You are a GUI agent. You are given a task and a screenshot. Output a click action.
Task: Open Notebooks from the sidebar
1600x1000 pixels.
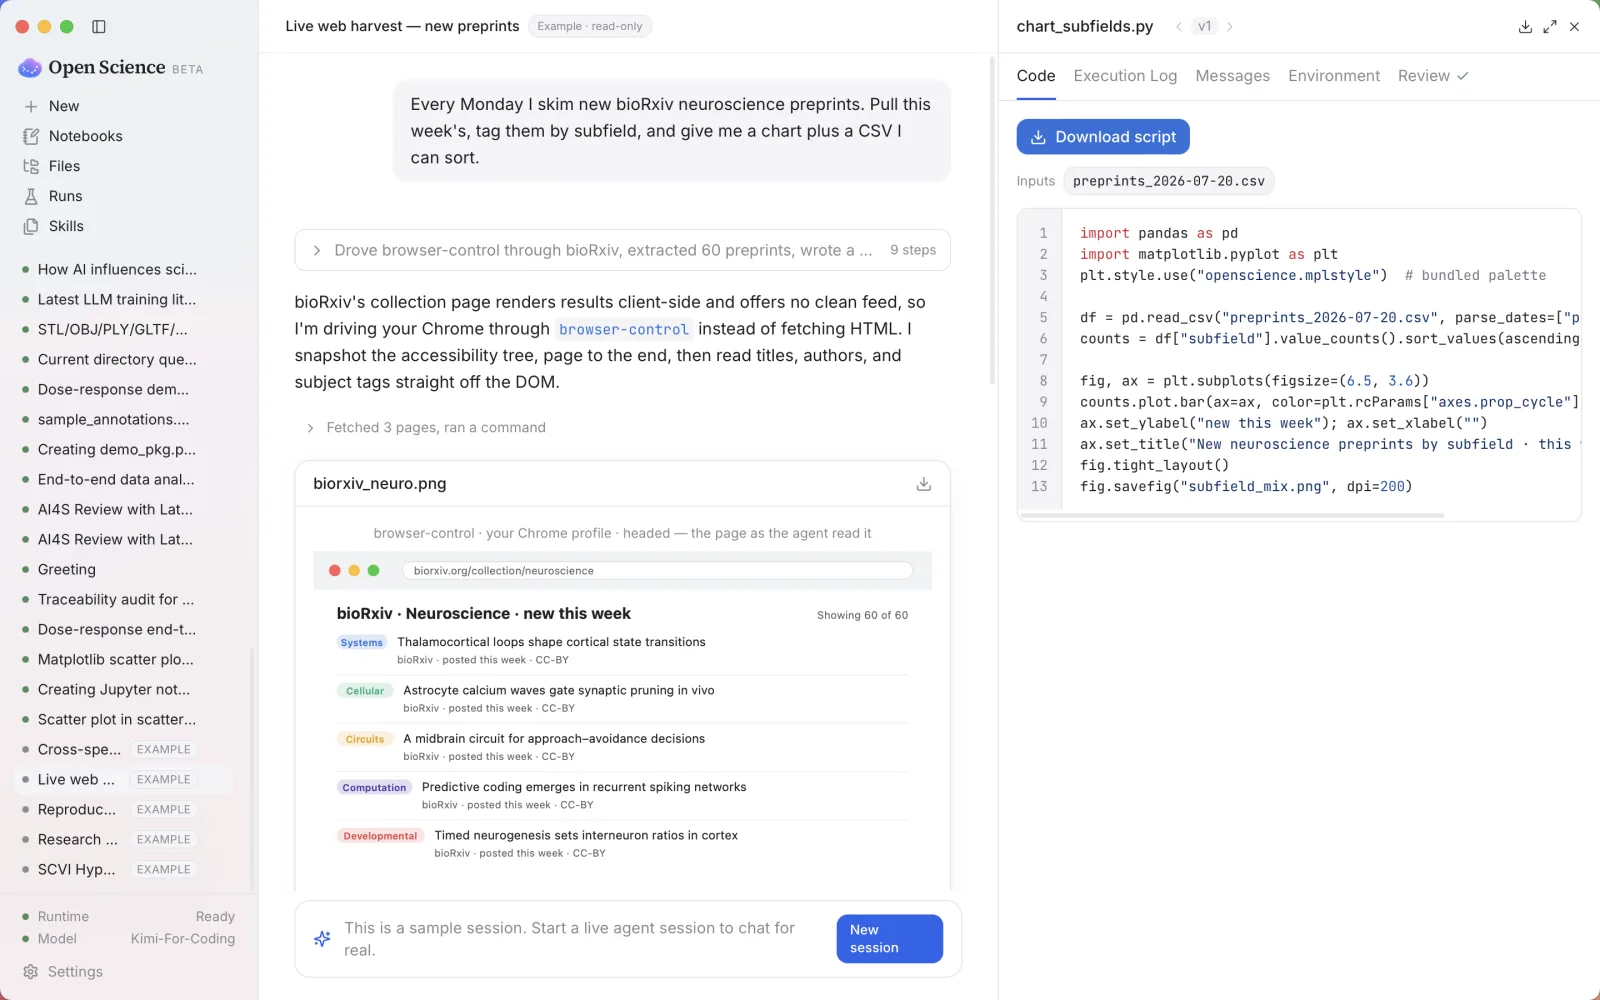[86, 136]
